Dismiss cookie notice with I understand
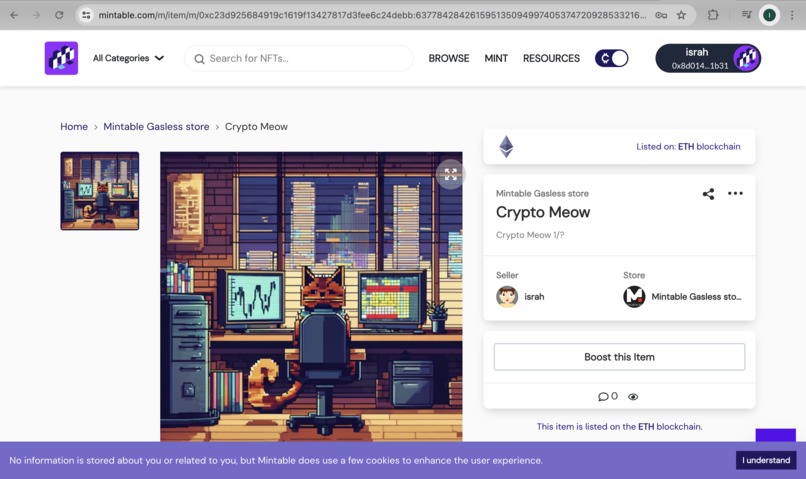 point(766,460)
